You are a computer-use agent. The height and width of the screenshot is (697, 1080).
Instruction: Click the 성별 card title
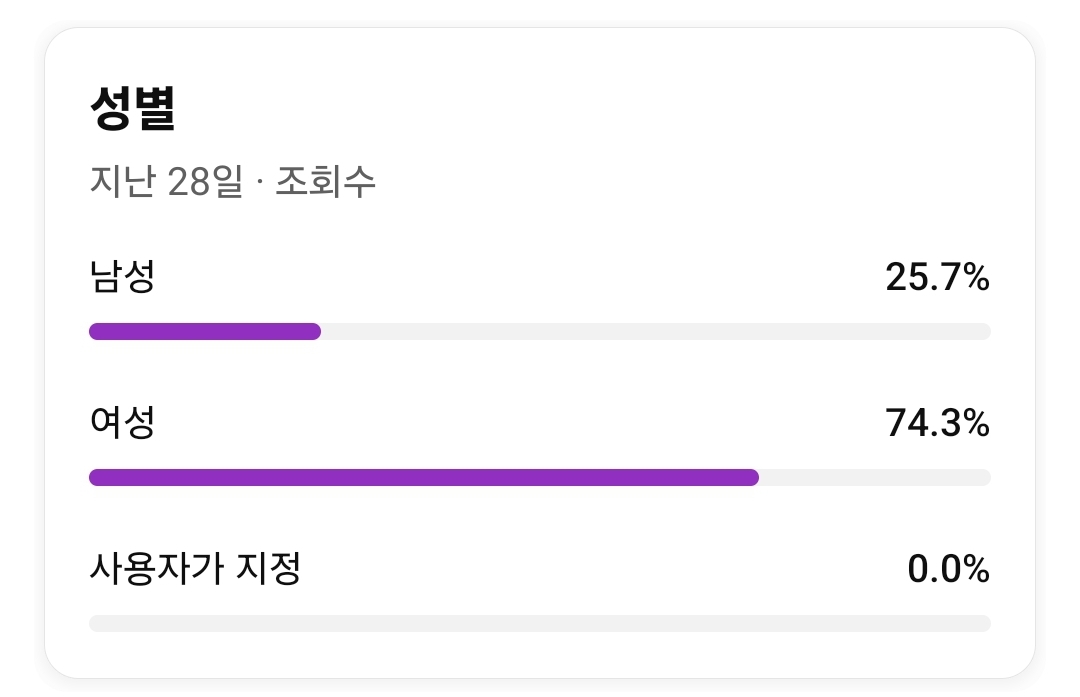tap(132, 110)
